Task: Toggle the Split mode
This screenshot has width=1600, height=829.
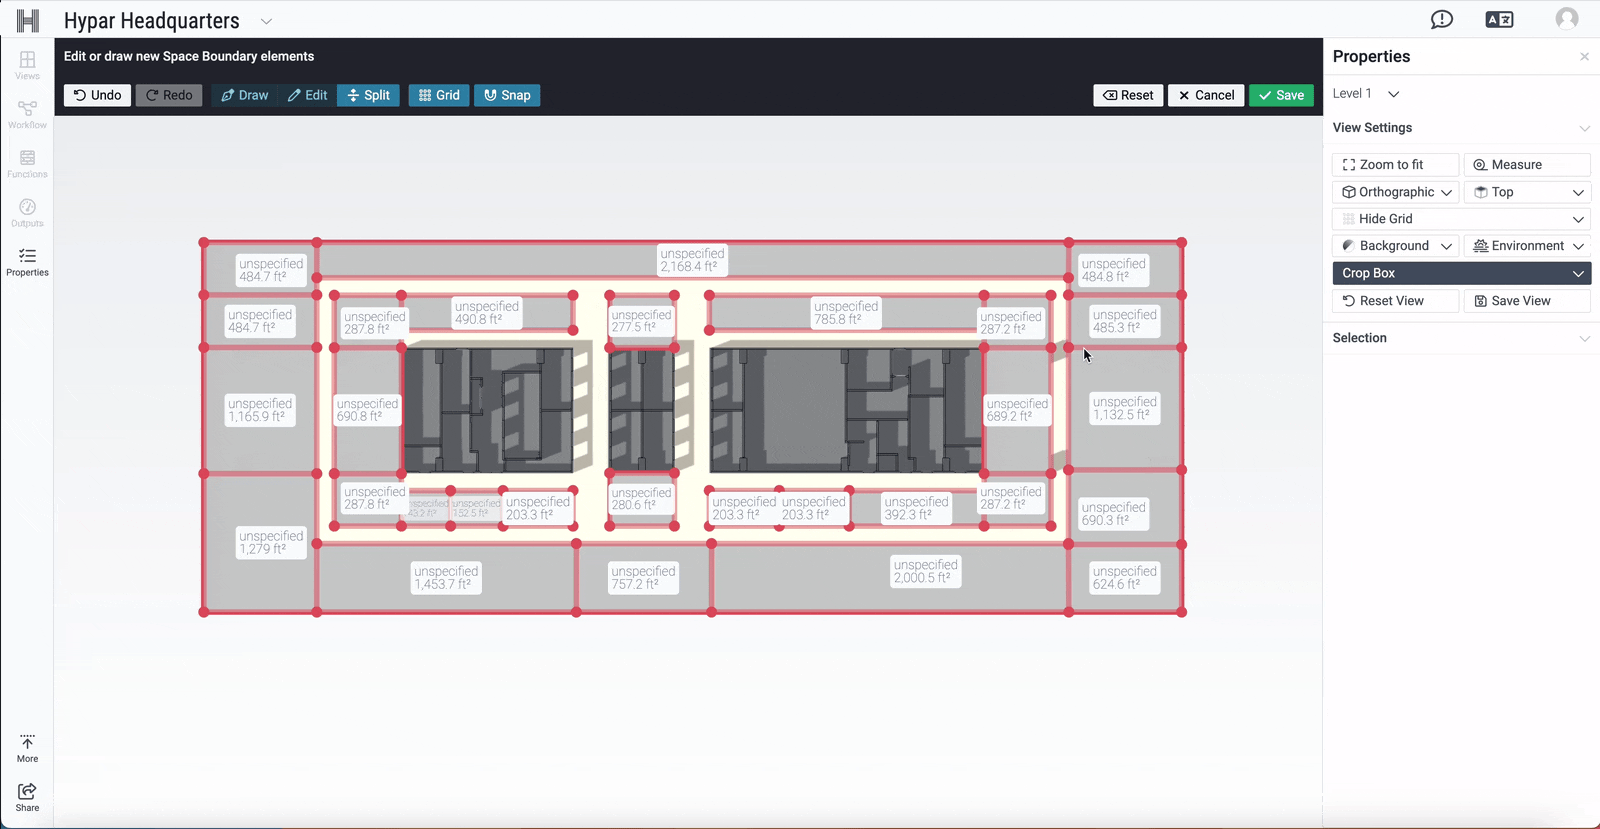Action: click(x=368, y=95)
